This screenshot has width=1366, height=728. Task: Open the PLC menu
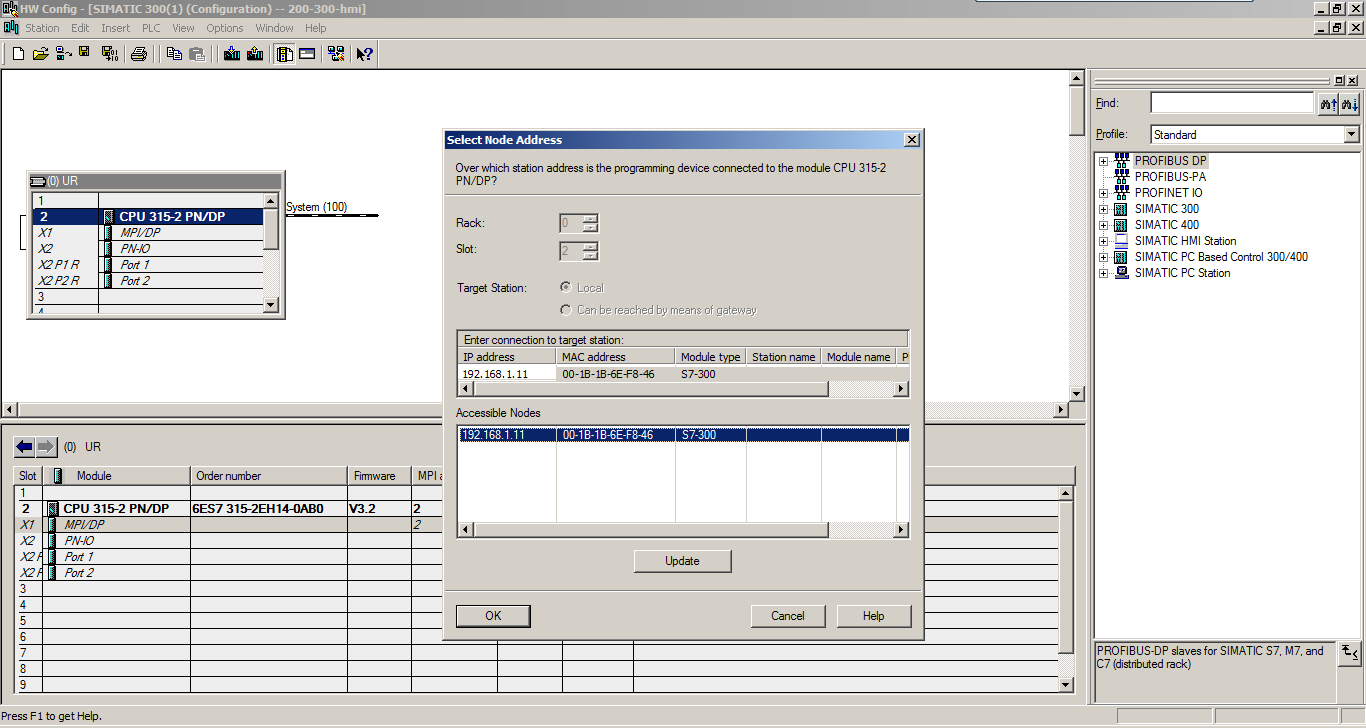tap(151, 28)
